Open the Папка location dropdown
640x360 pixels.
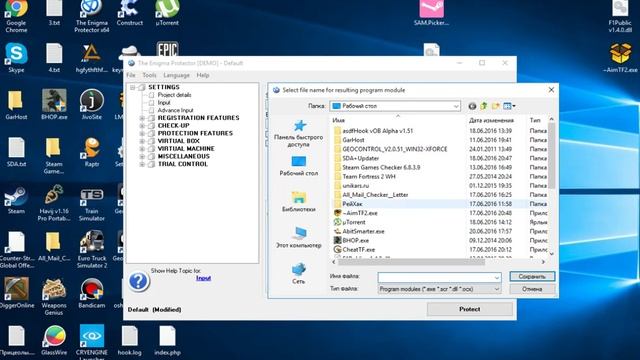tap(395, 106)
